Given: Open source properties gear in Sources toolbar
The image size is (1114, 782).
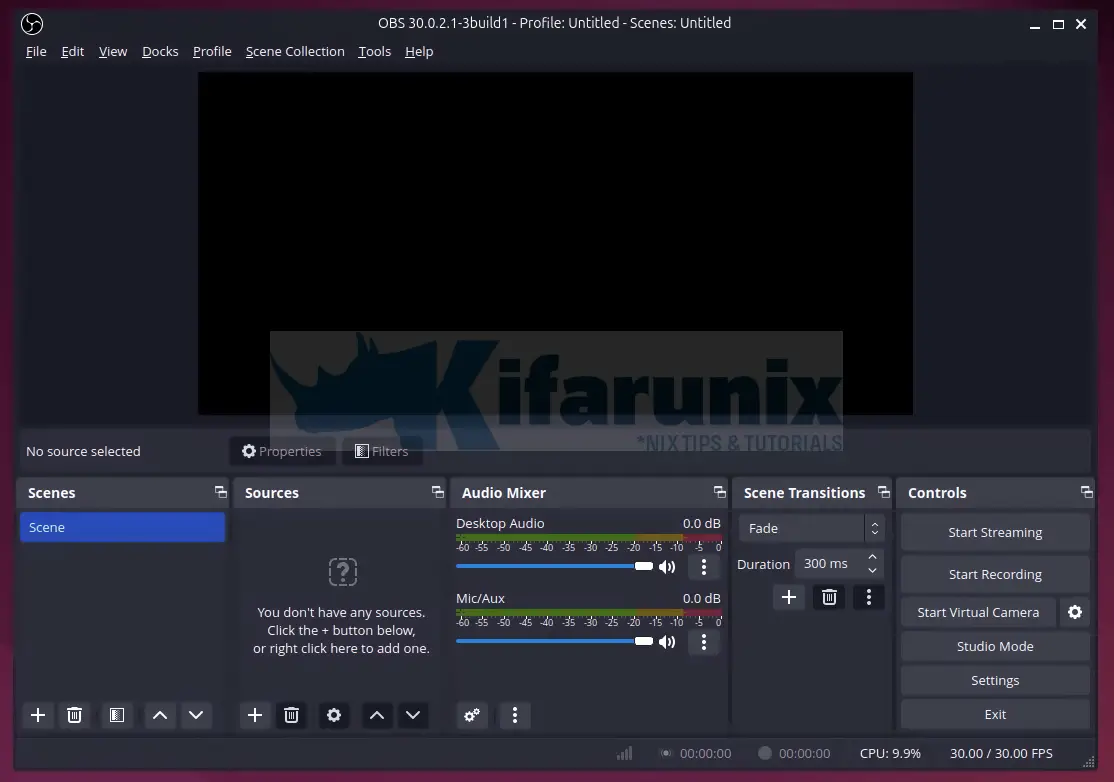Looking at the screenshot, I should tap(334, 715).
